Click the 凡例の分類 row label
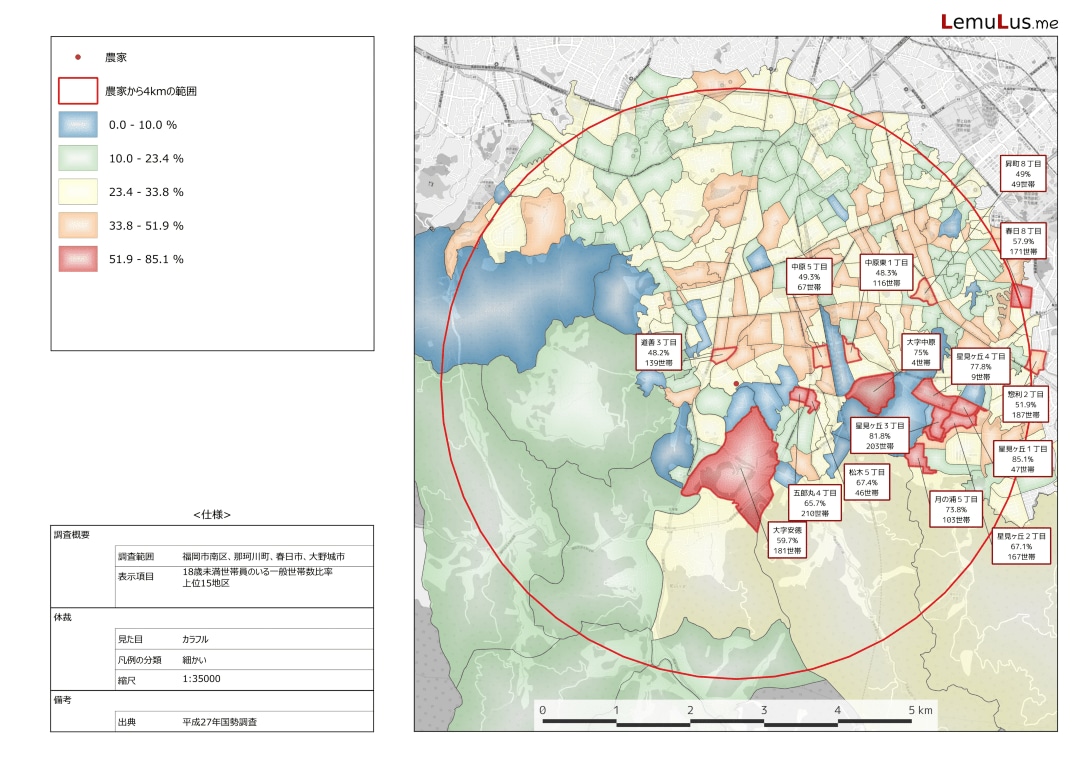 [x=140, y=660]
